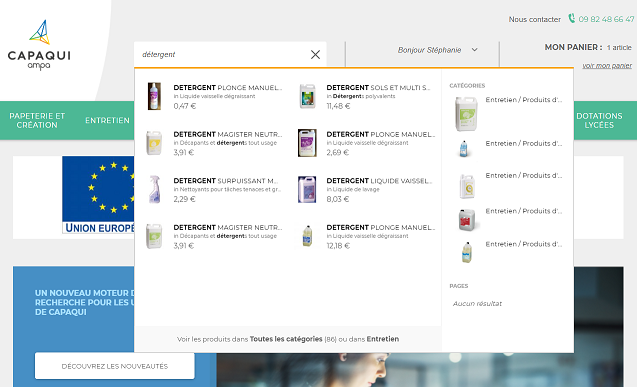Select the last Detergent Magister Neutr. image
The height and width of the screenshot is (387, 637).
point(154,236)
